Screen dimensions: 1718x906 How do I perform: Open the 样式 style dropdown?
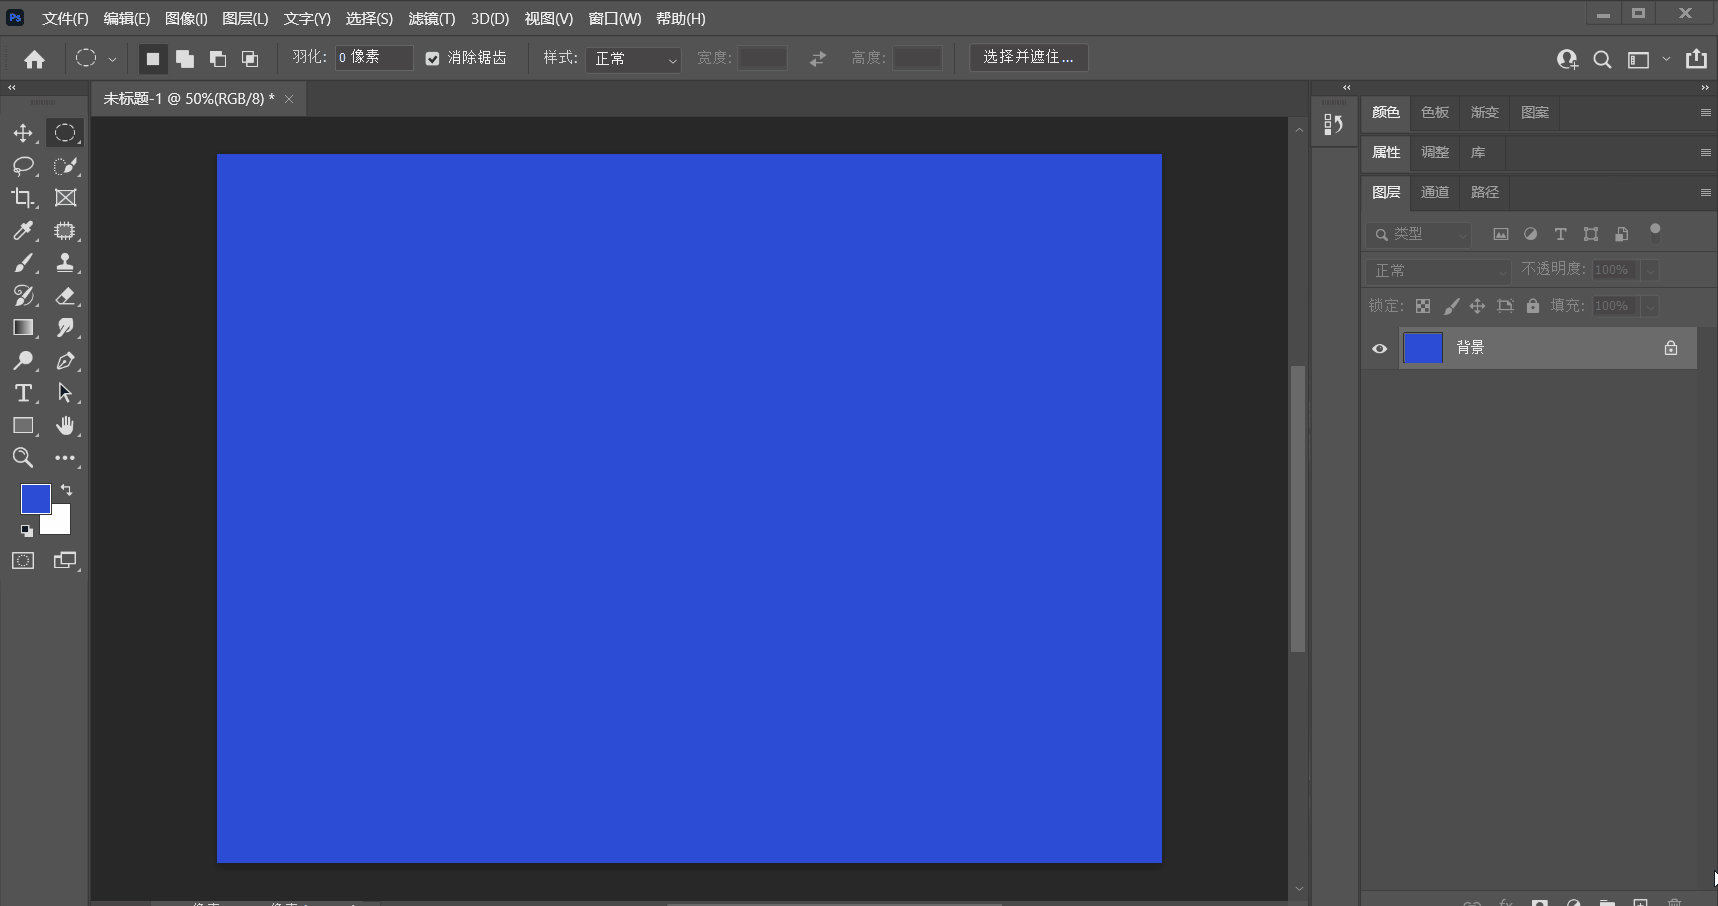(633, 59)
